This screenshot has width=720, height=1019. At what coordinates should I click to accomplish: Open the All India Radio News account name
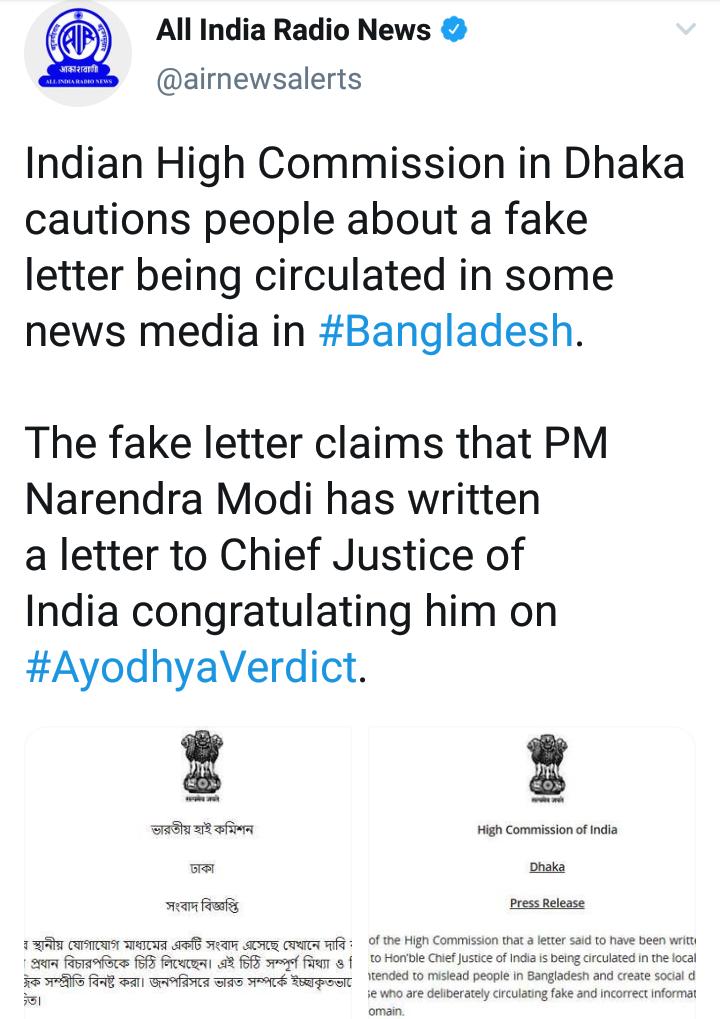pyautogui.click(x=293, y=31)
